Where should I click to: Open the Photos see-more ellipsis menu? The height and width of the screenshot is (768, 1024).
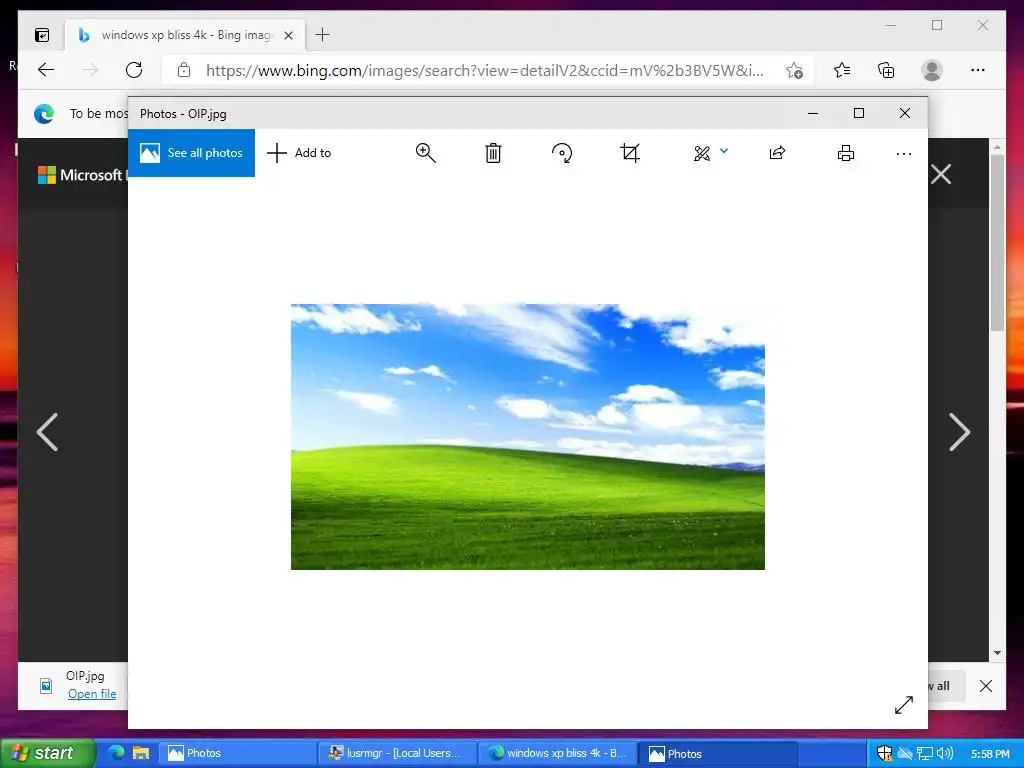pos(904,154)
